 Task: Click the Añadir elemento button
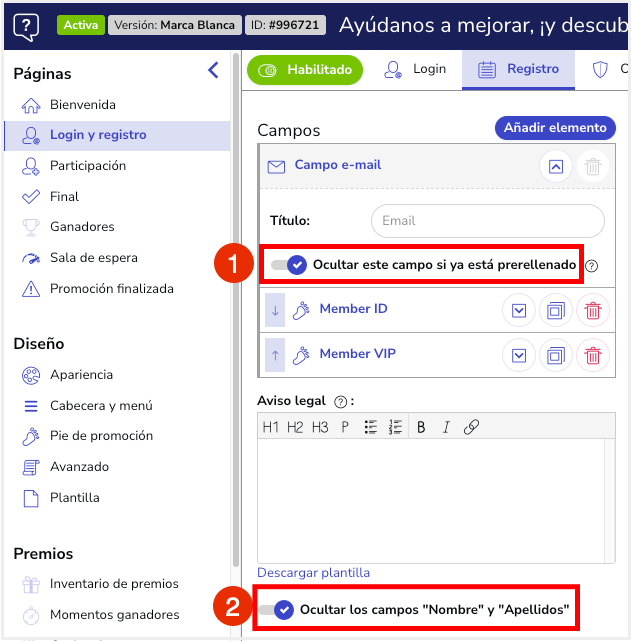(555, 128)
